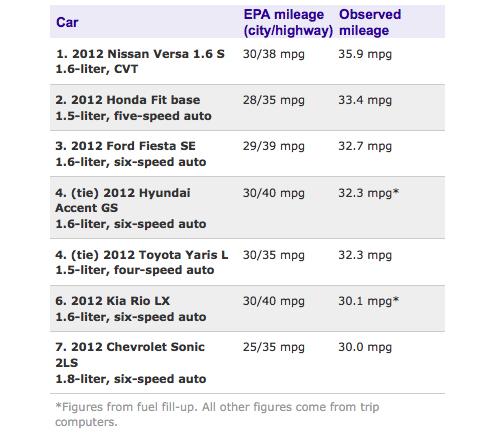This screenshot has width=500, height=439.
Task: Select the 2012 Nissan Versa 1.6 S row
Action: click(x=247, y=61)
